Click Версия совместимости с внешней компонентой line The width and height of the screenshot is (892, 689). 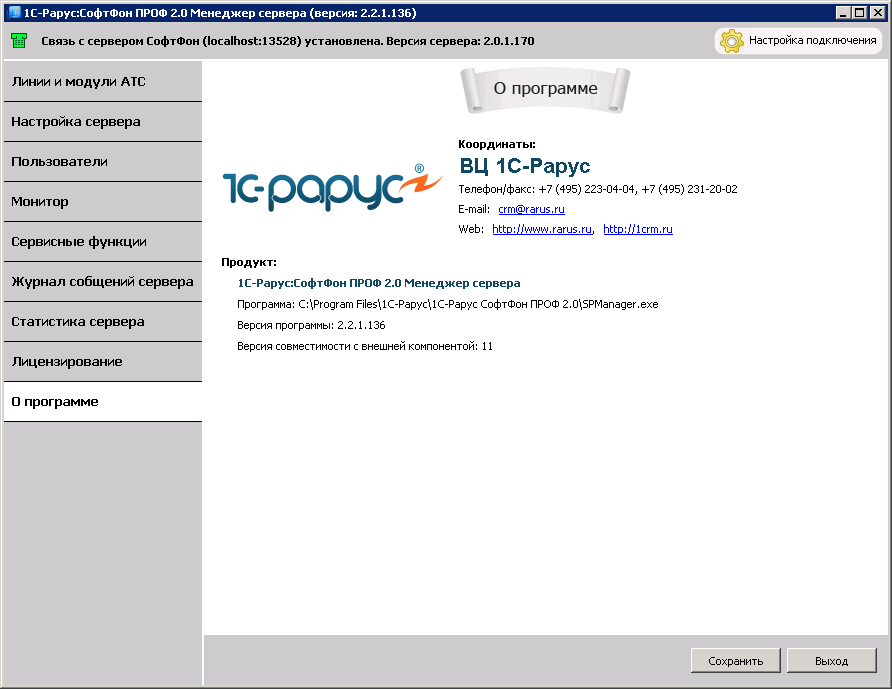tap(365, 346)
